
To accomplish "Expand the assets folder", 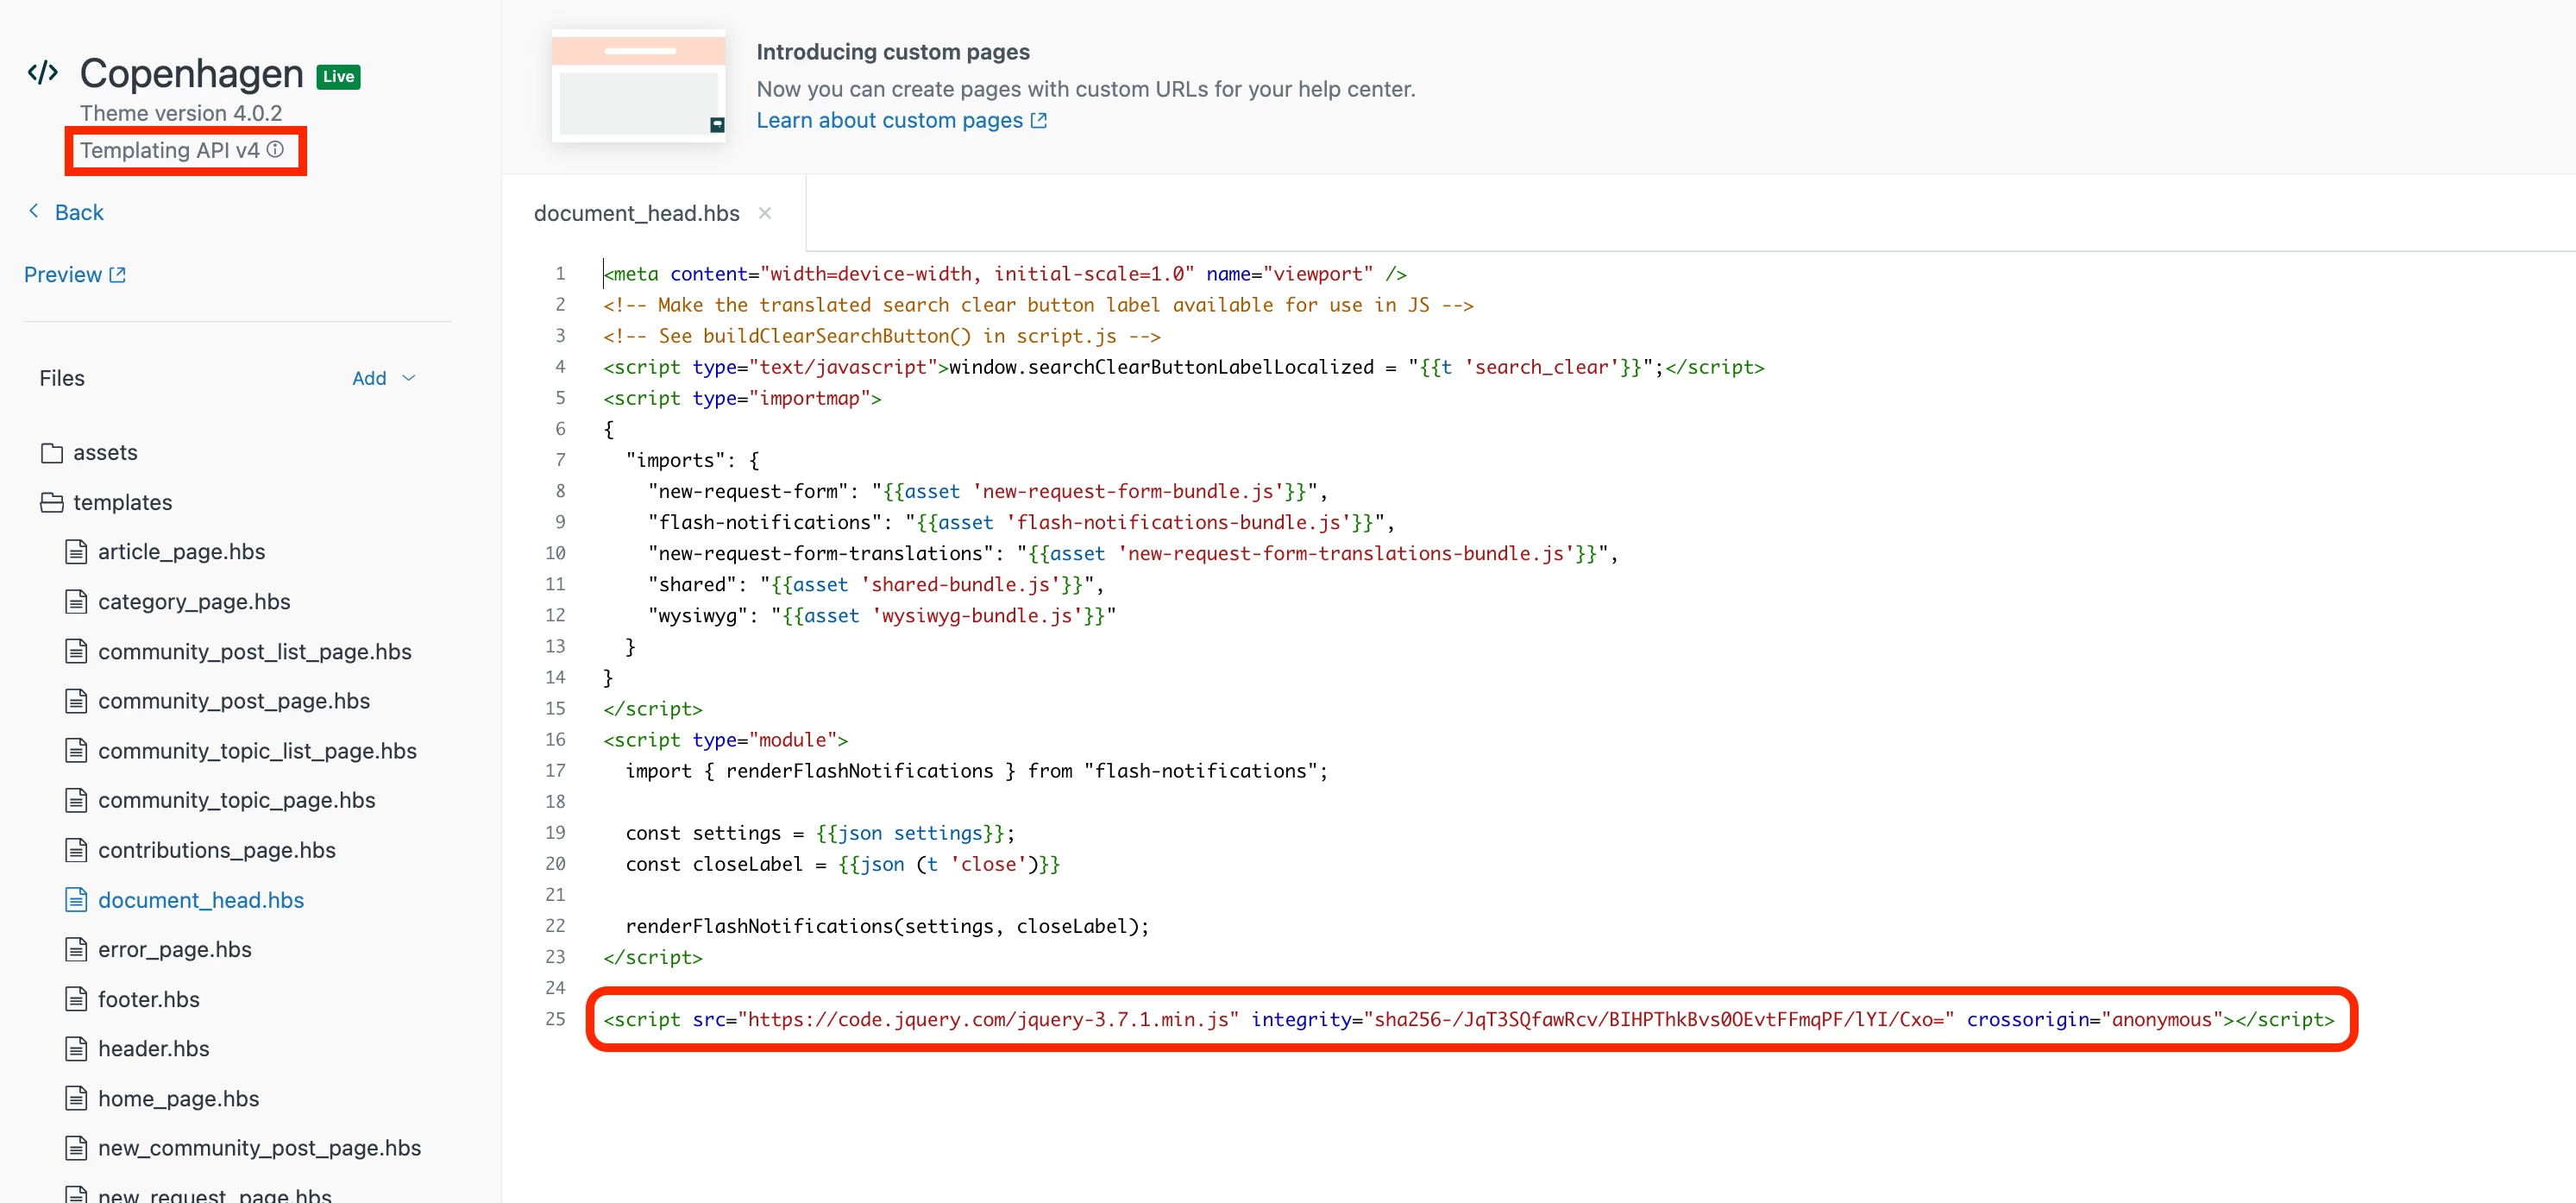I will (x=105, y=453).
